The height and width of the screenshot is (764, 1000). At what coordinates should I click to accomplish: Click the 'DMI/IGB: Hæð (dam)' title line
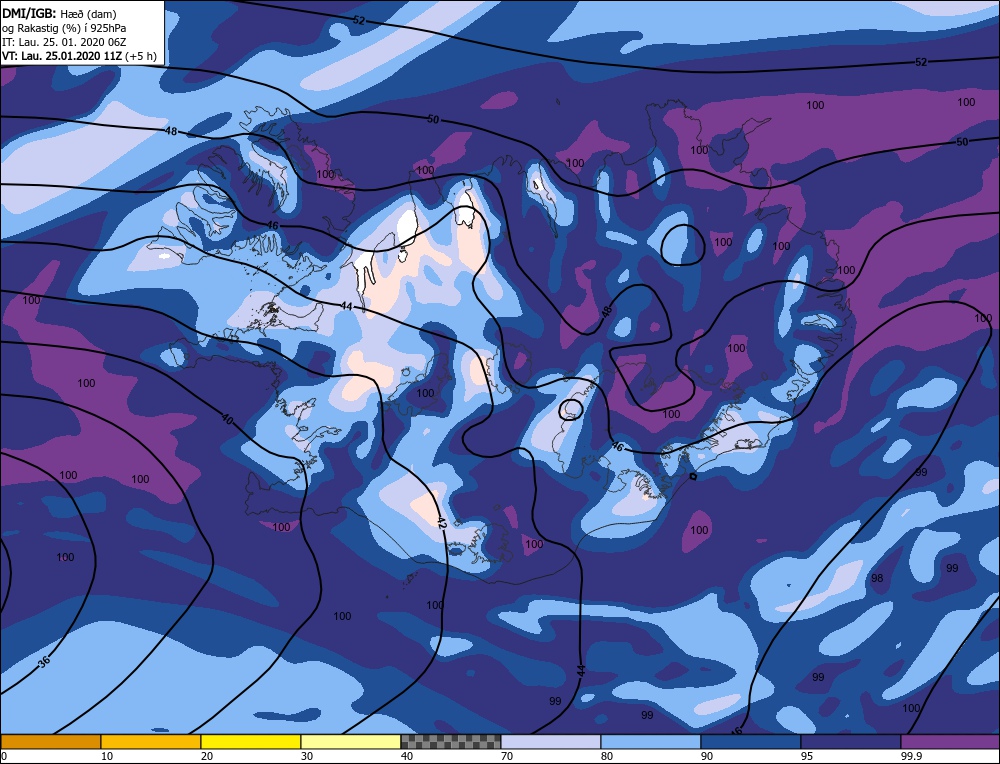click(59, 13)
